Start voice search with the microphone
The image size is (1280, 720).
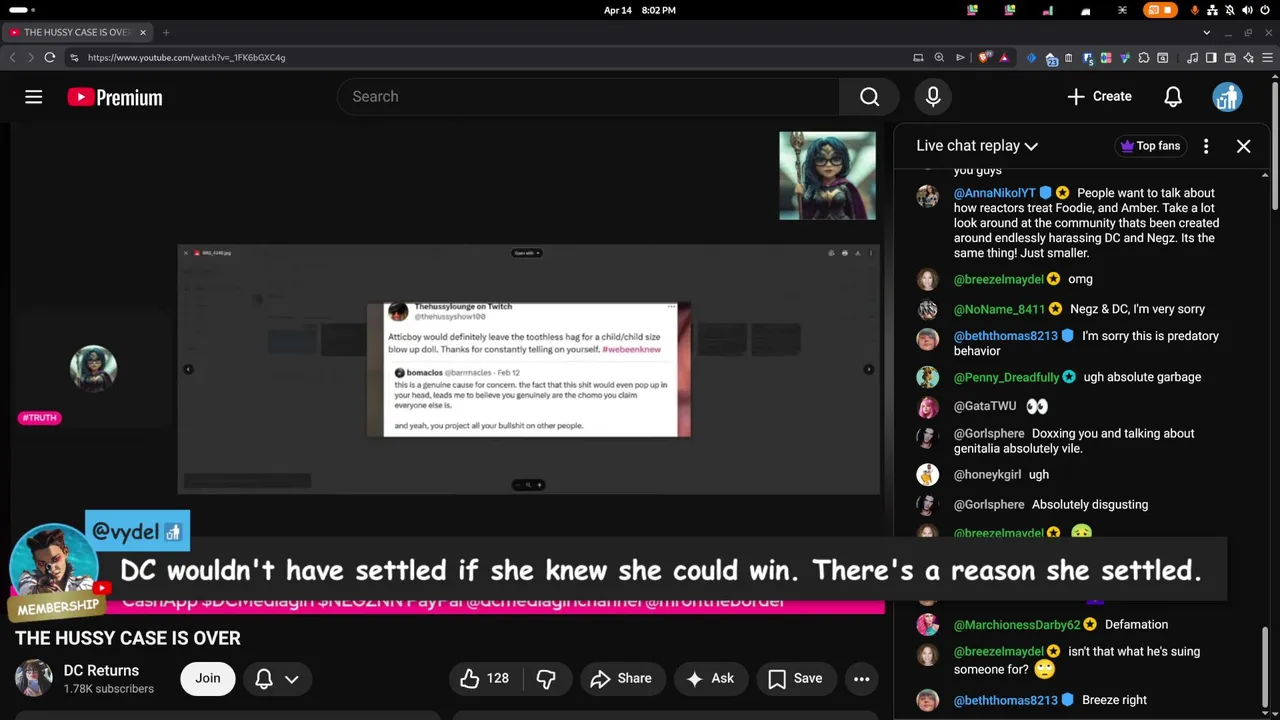(933, 97)
